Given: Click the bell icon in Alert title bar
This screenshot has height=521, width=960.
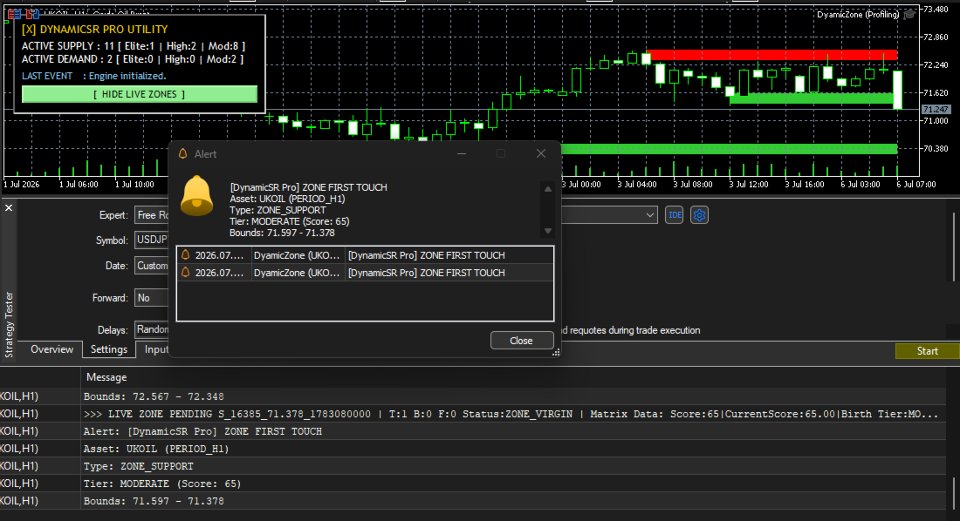Looking at the screenshot, I should click(182, 154).
